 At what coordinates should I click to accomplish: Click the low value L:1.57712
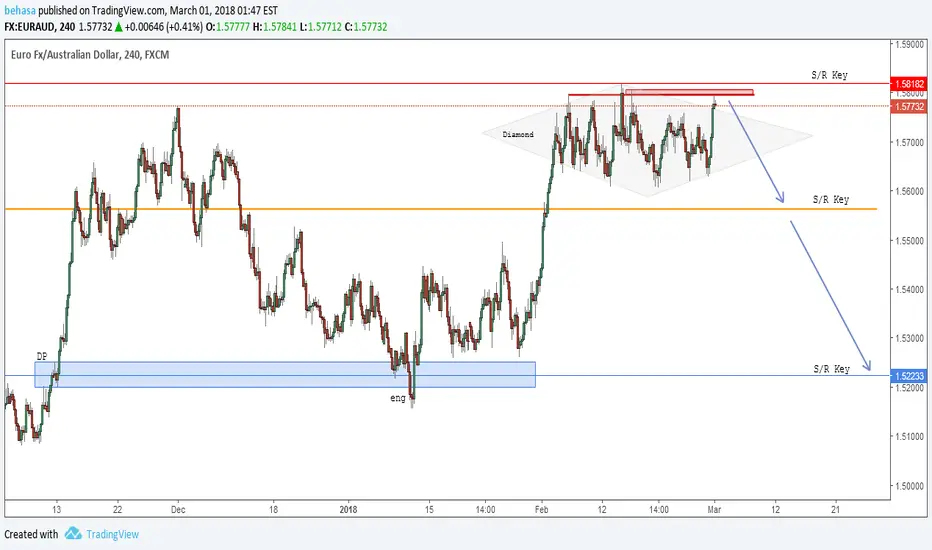click(320, 27)
